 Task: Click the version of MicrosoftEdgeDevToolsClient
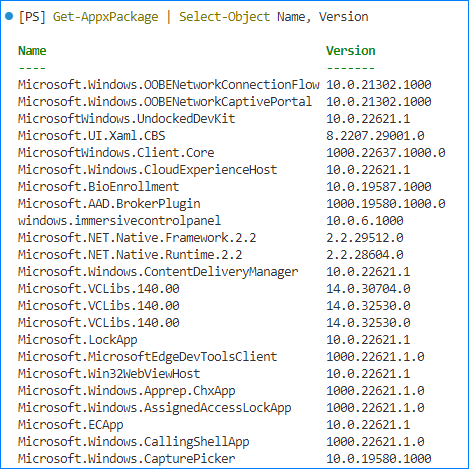[x=375, y=357]
